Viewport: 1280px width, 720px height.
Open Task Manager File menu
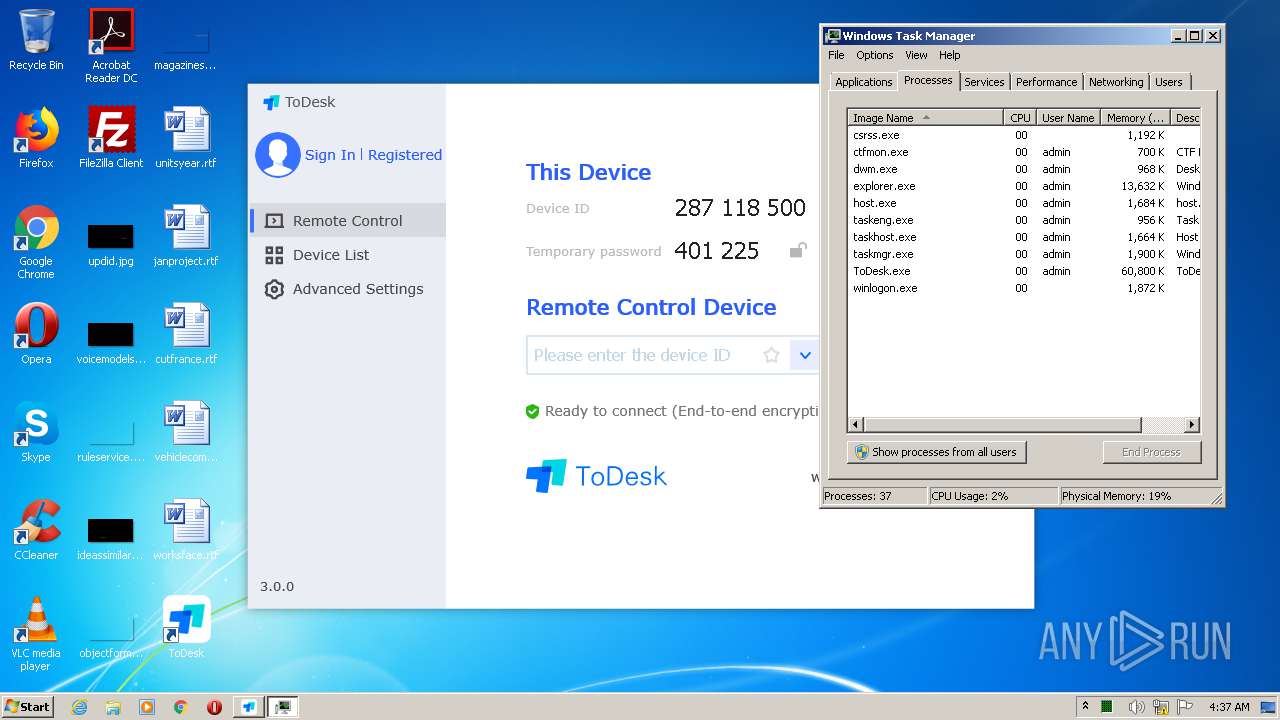836,55
